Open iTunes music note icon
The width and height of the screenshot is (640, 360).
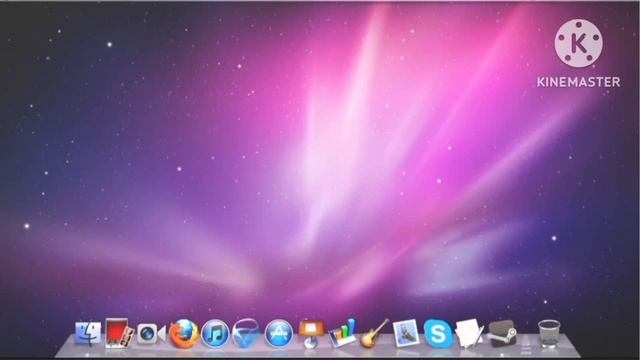pos(215,334)
